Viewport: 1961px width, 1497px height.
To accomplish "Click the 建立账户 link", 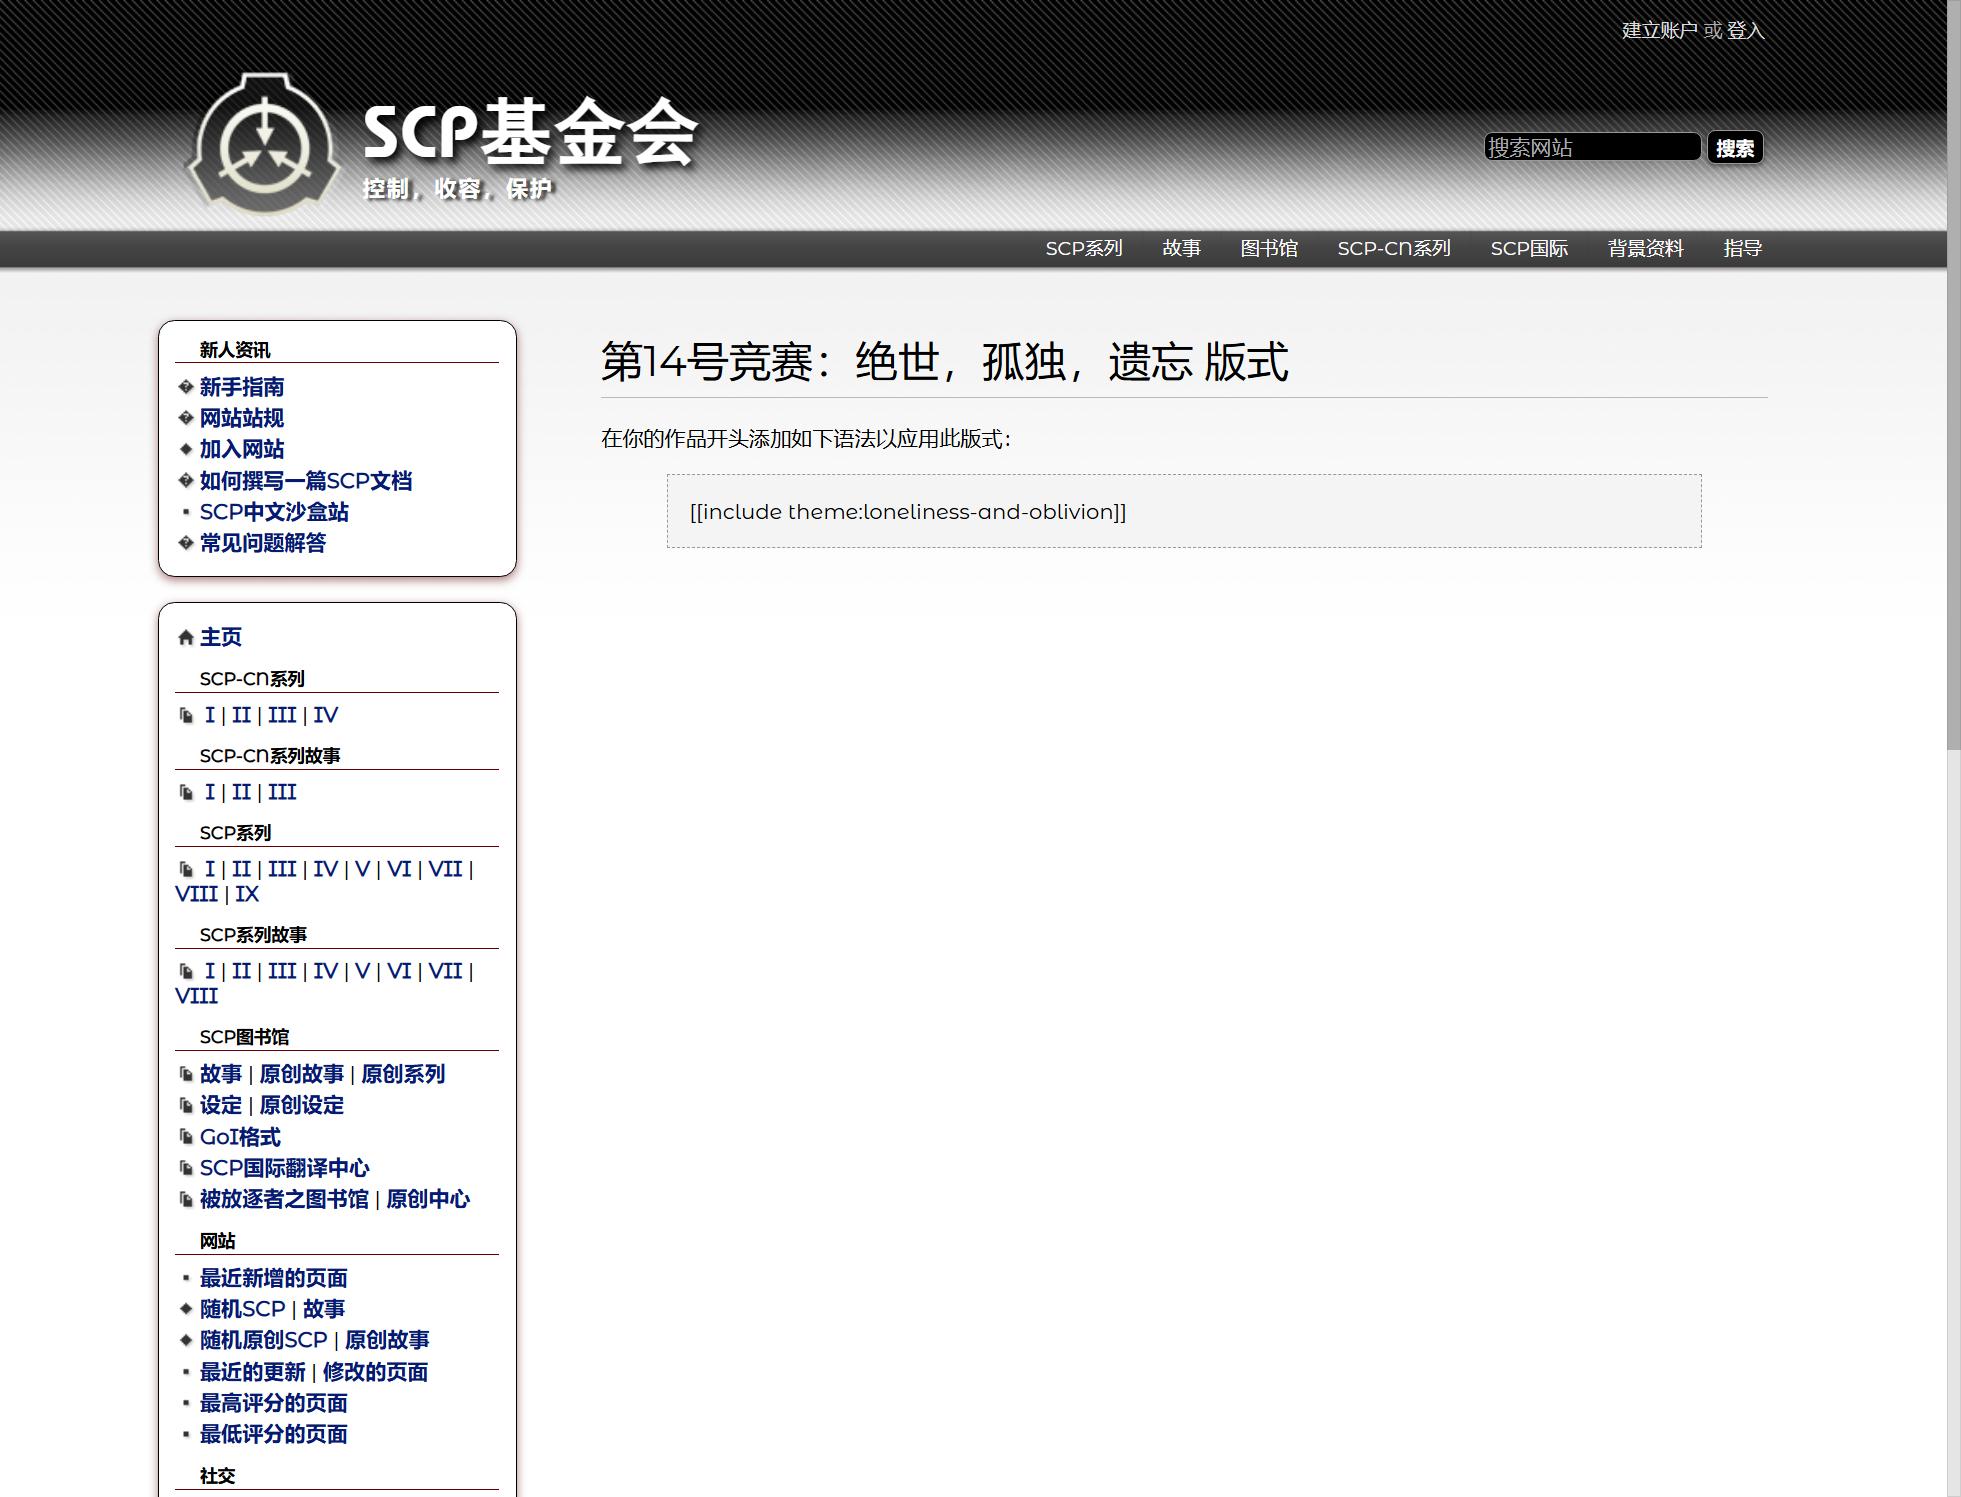I will pos(1658,31).
